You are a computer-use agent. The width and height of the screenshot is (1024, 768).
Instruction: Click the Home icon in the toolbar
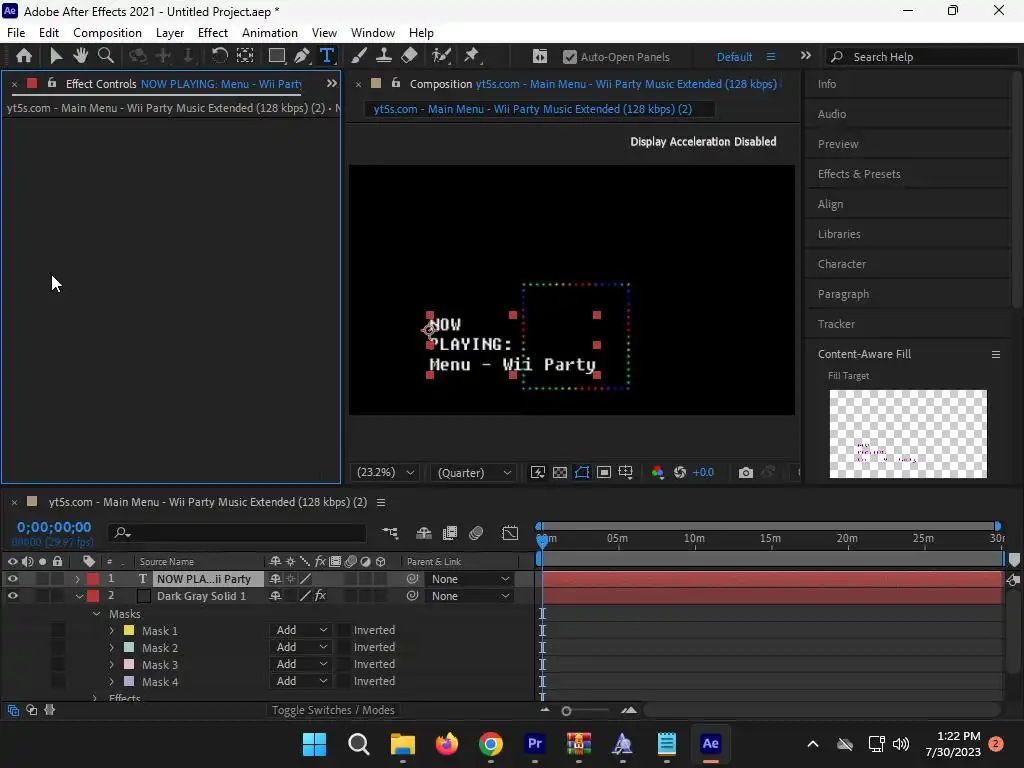(24, 56)
